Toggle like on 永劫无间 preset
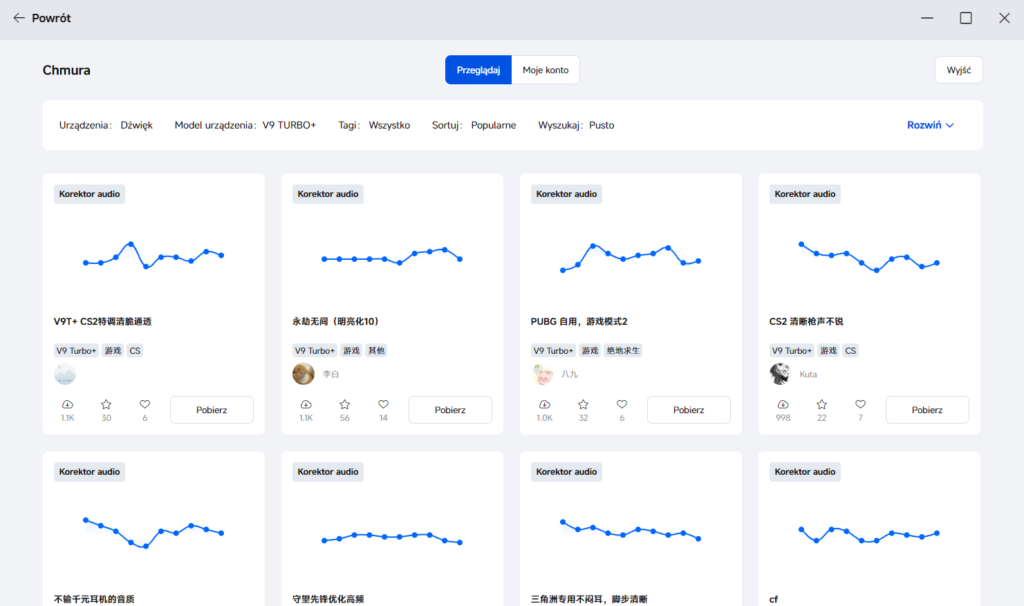This screenshot has width=1024, height=606. [383, 404]
